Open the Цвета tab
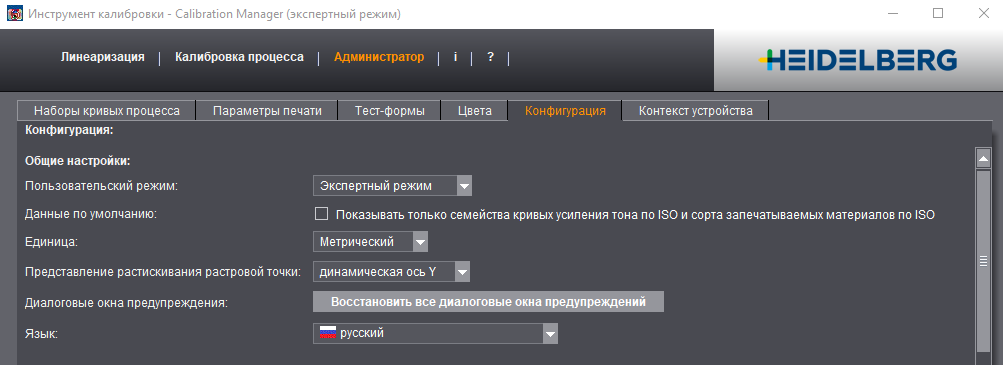The image size is (1003, 365). coord(475,111)
